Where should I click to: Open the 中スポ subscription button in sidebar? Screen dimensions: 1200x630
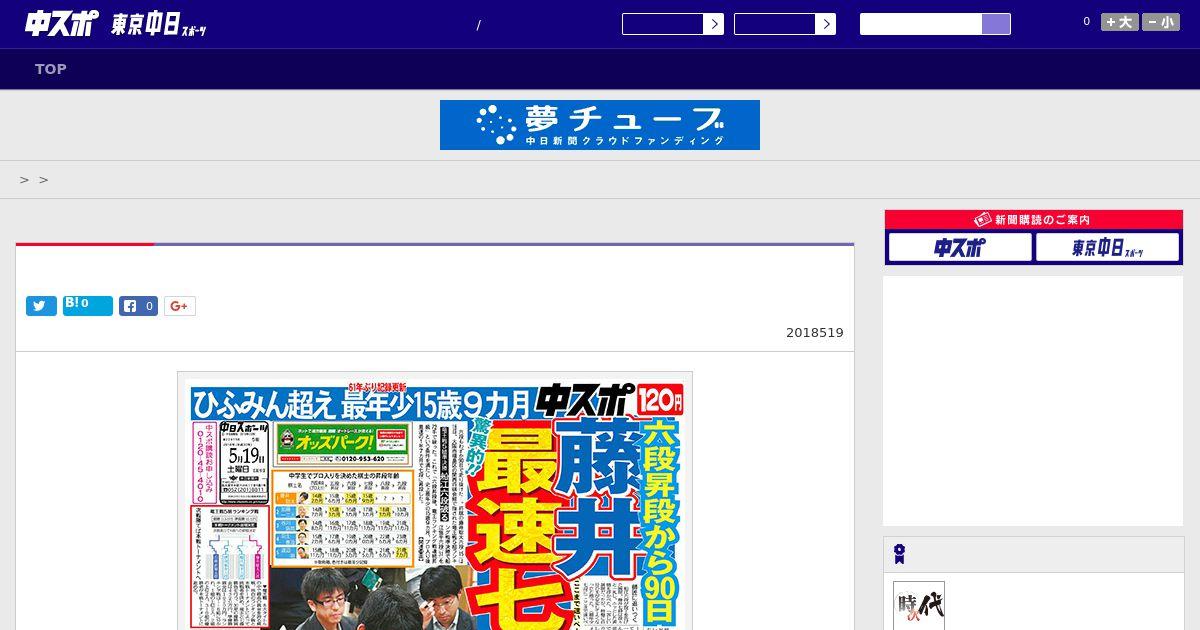959,247
